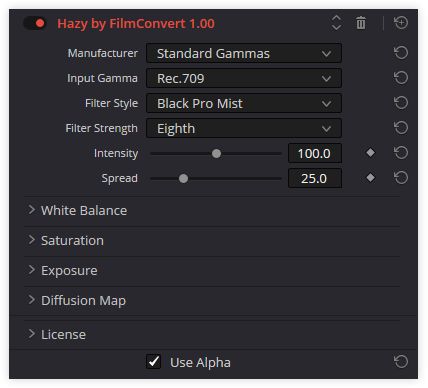Reset the Filter Style setting

coord(401,103)
